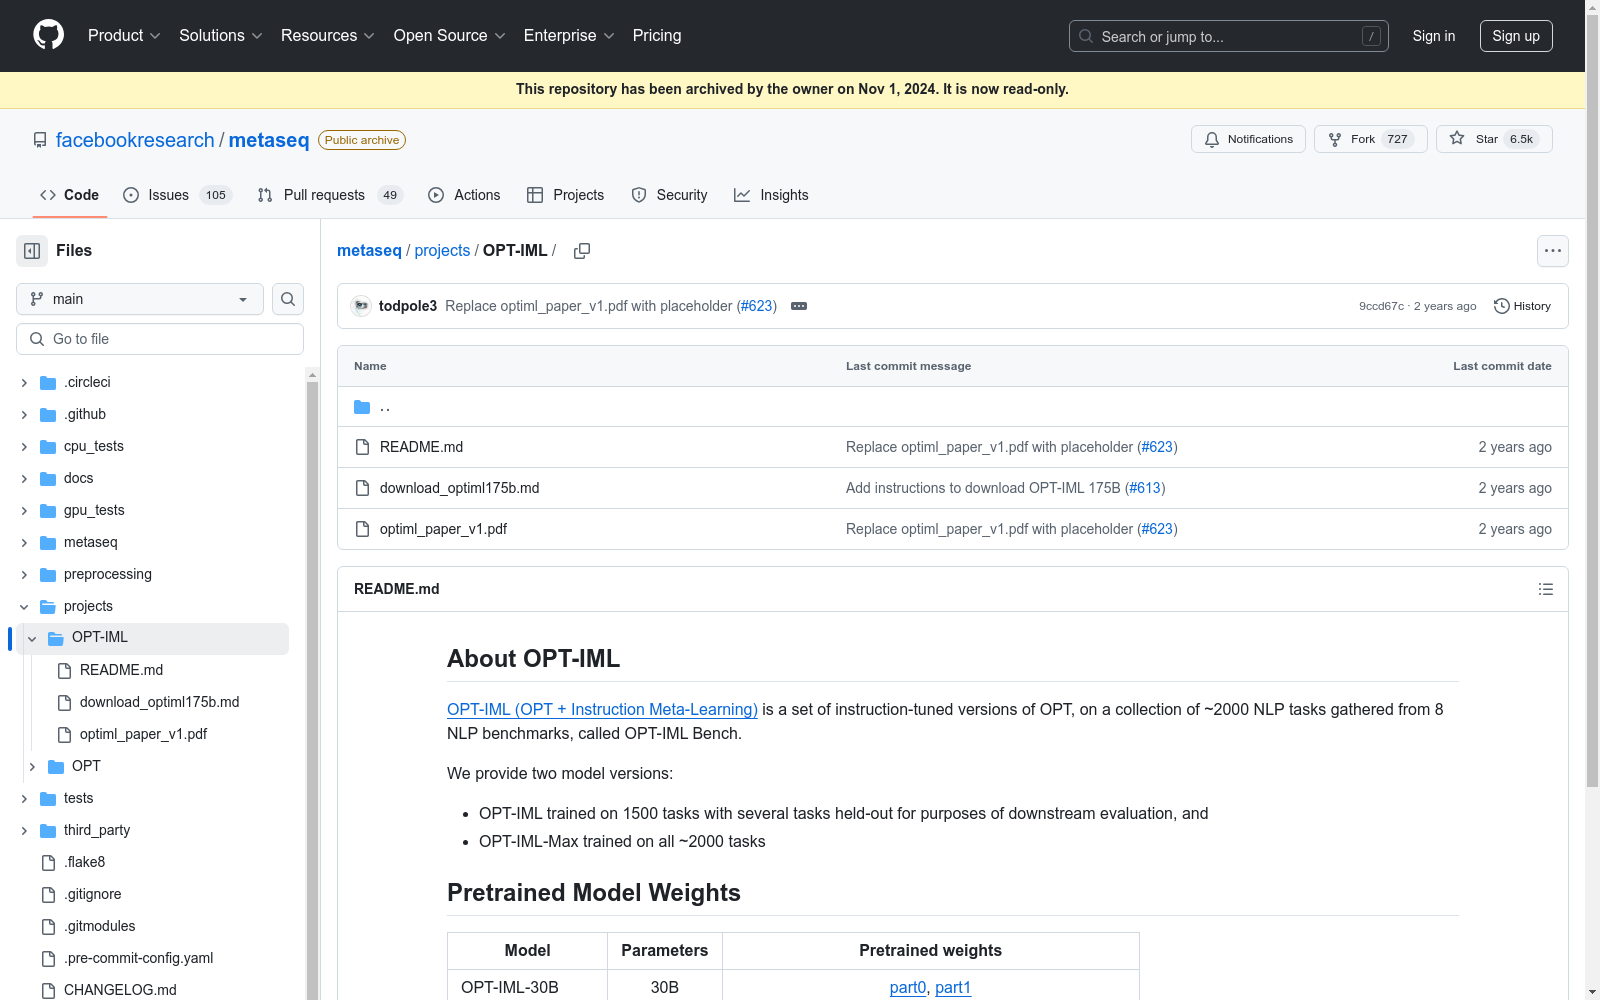
Task: Open the GitHub homepage logo
Action: pyautogui.click(x=48, y=35)
